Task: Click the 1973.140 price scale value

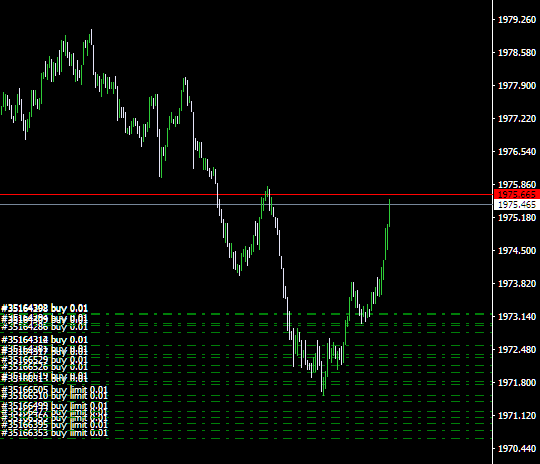Action: (517, 316)
